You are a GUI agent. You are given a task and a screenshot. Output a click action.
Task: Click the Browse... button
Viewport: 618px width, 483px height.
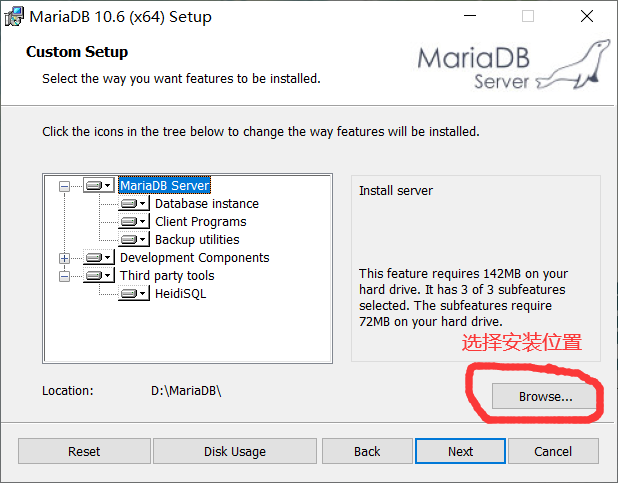tap(545, 396)
